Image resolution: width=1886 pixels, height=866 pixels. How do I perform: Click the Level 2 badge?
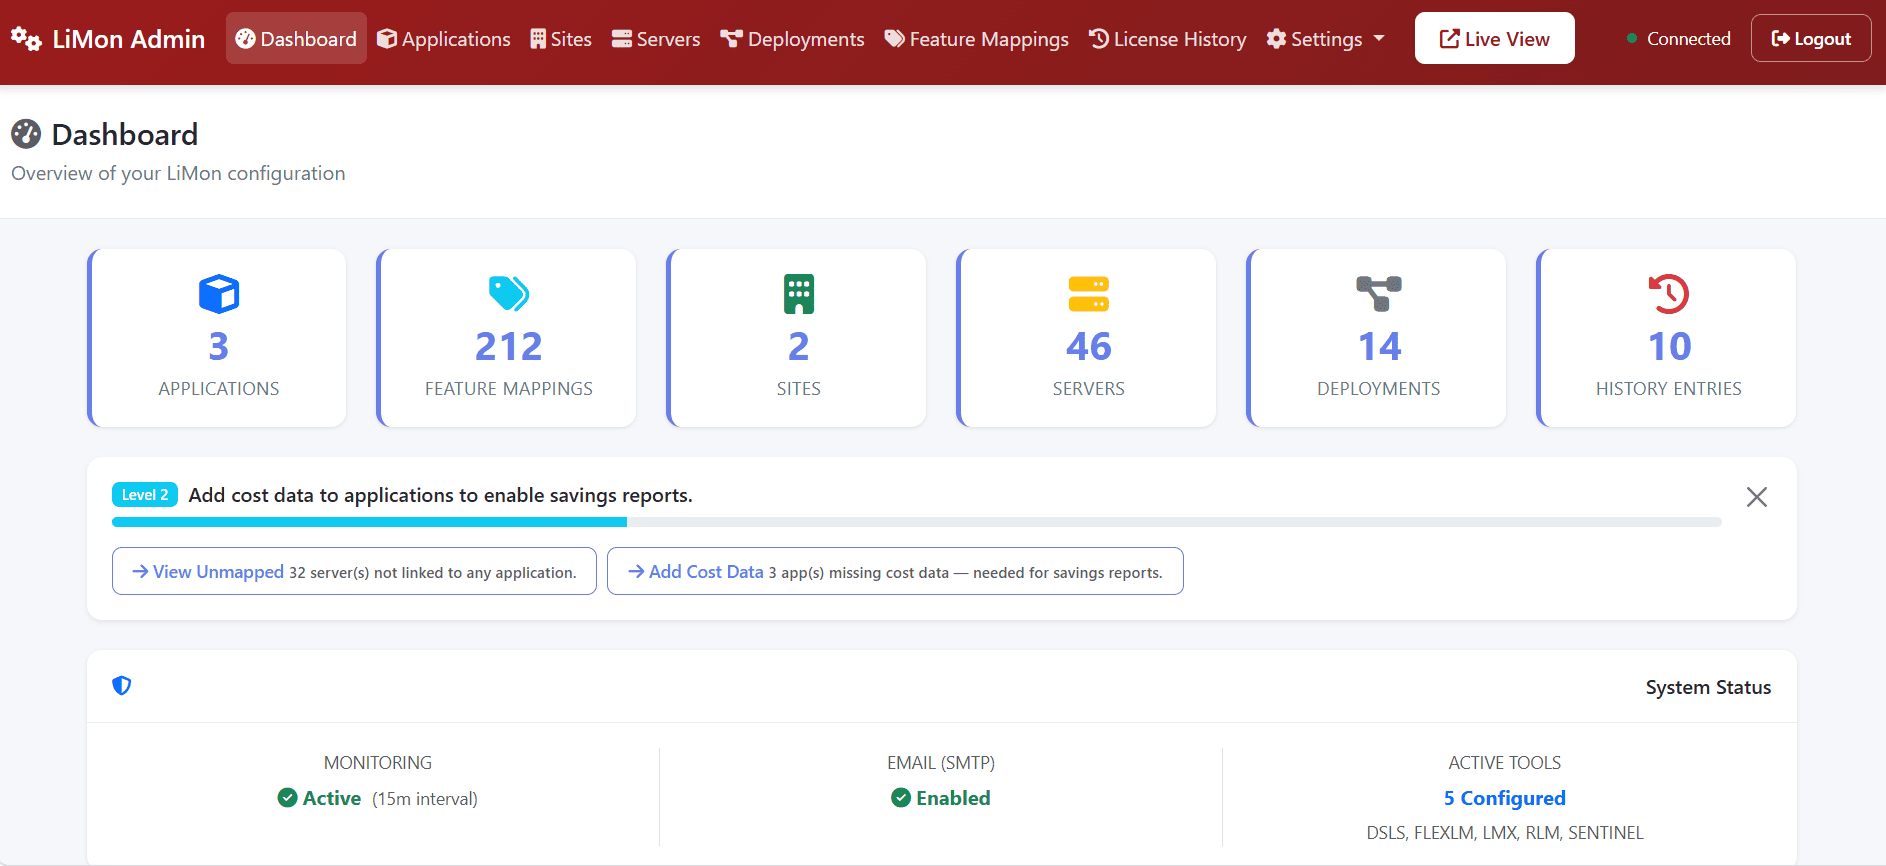click(x=145, y=495)
